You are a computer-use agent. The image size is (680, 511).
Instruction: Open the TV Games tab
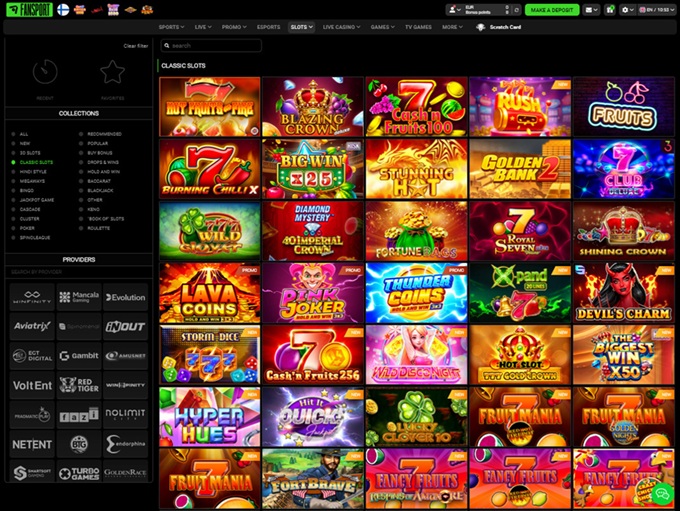click(418, 27)
